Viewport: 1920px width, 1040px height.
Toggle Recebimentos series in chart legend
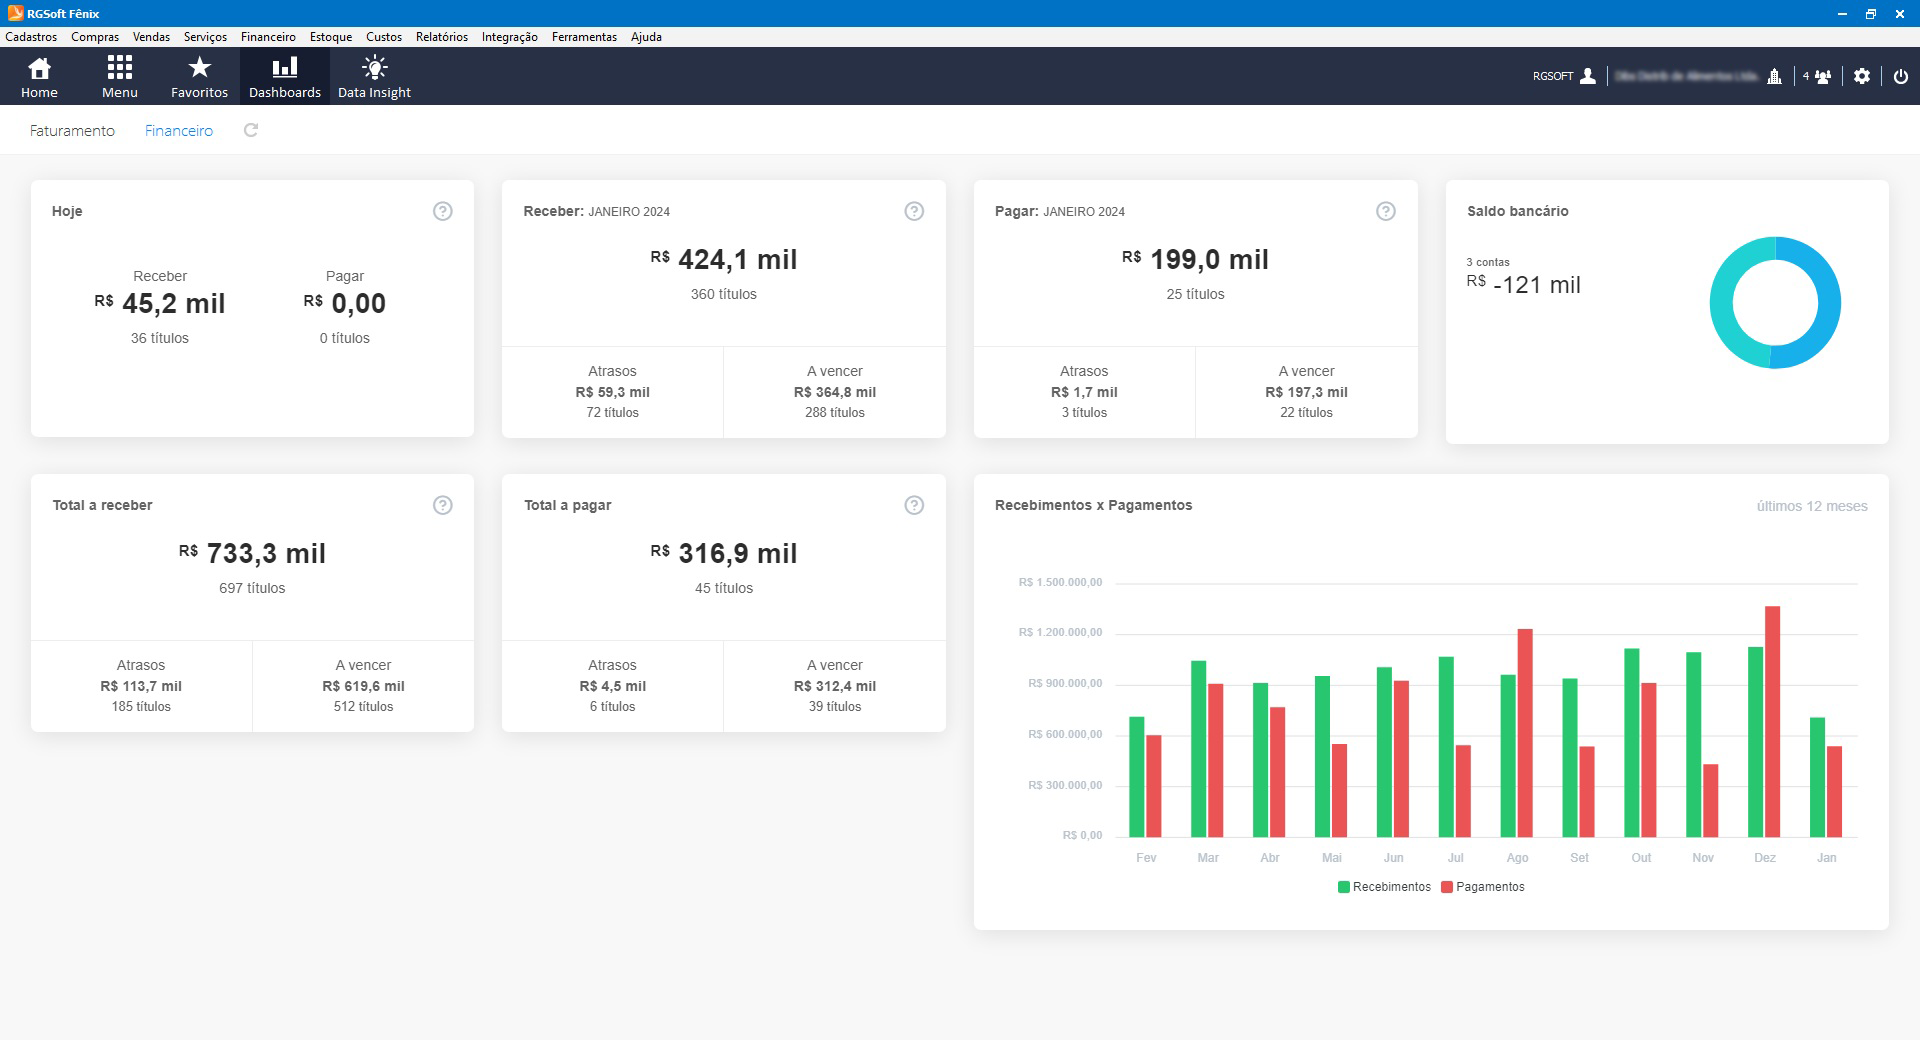point(1384,887)
